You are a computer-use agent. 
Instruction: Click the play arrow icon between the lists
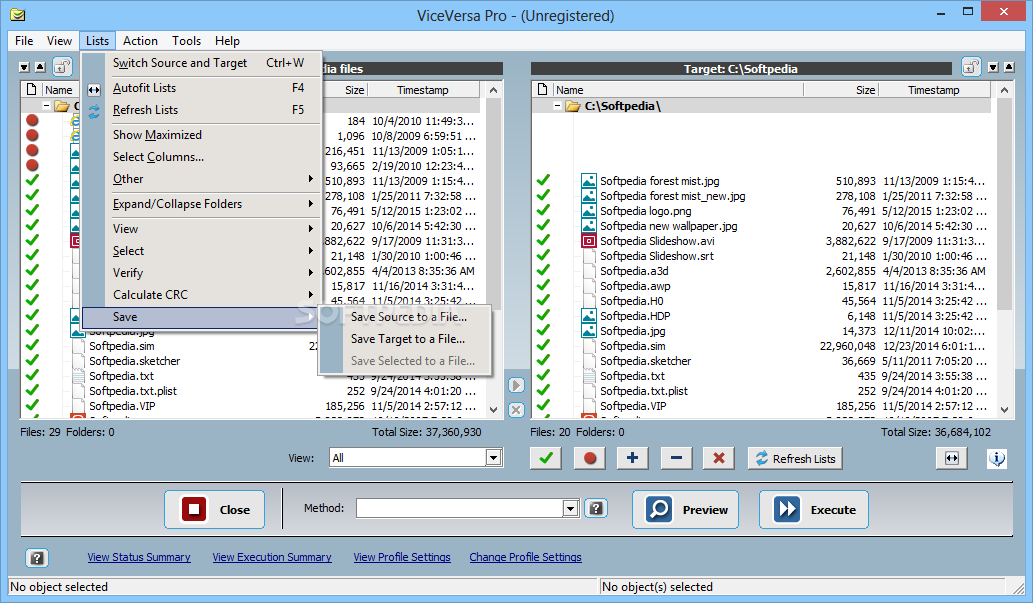pyautogui.click(x=516, y=385)
